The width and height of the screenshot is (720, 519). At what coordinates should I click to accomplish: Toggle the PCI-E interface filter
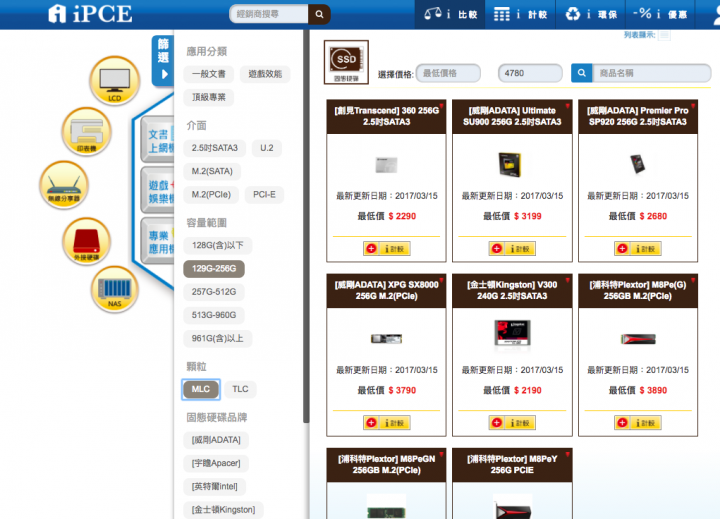(264, 195)
